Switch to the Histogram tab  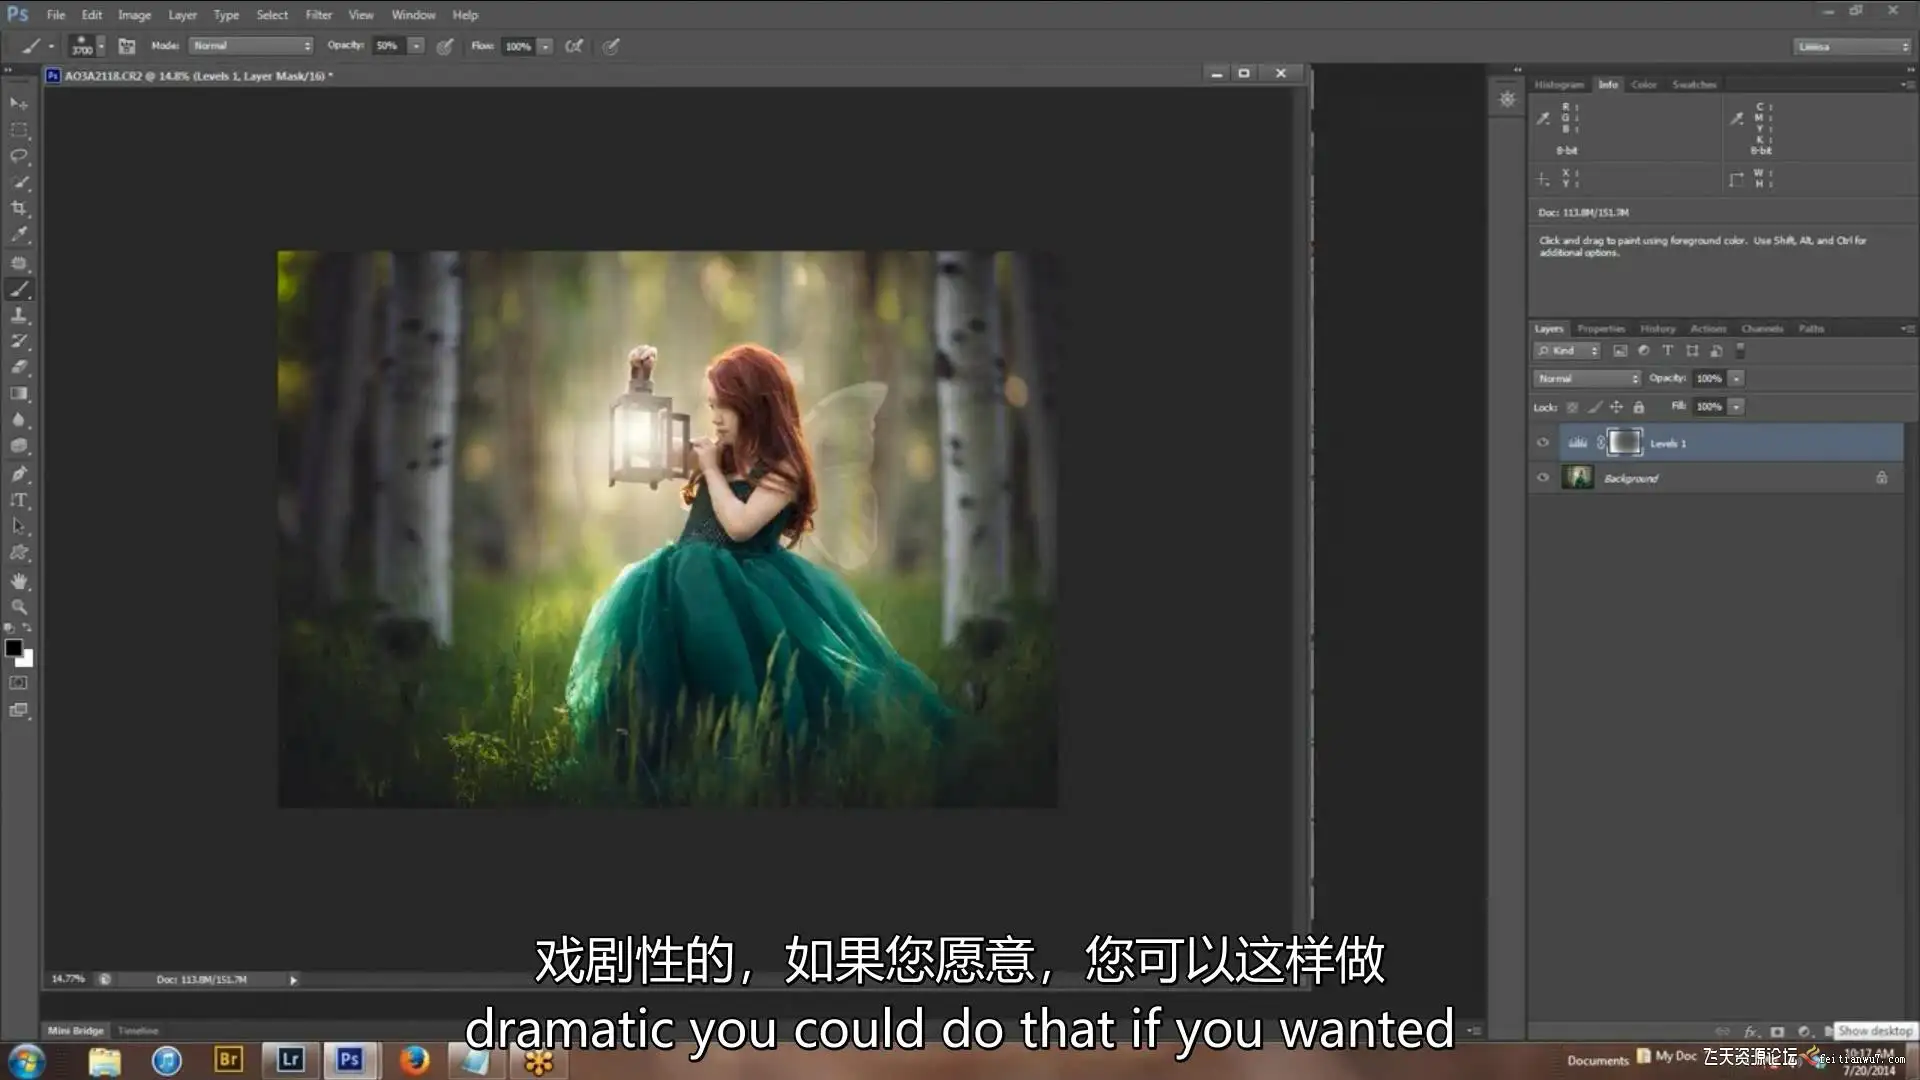1558,85
